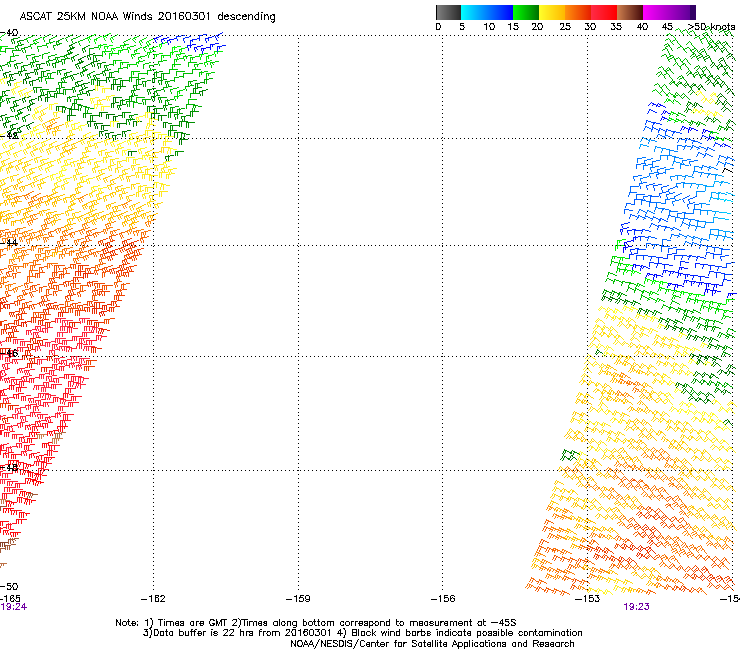This screenshot has height=650, width=740.
Task: Click the latitude label '-44'
Action: point(9,243)
